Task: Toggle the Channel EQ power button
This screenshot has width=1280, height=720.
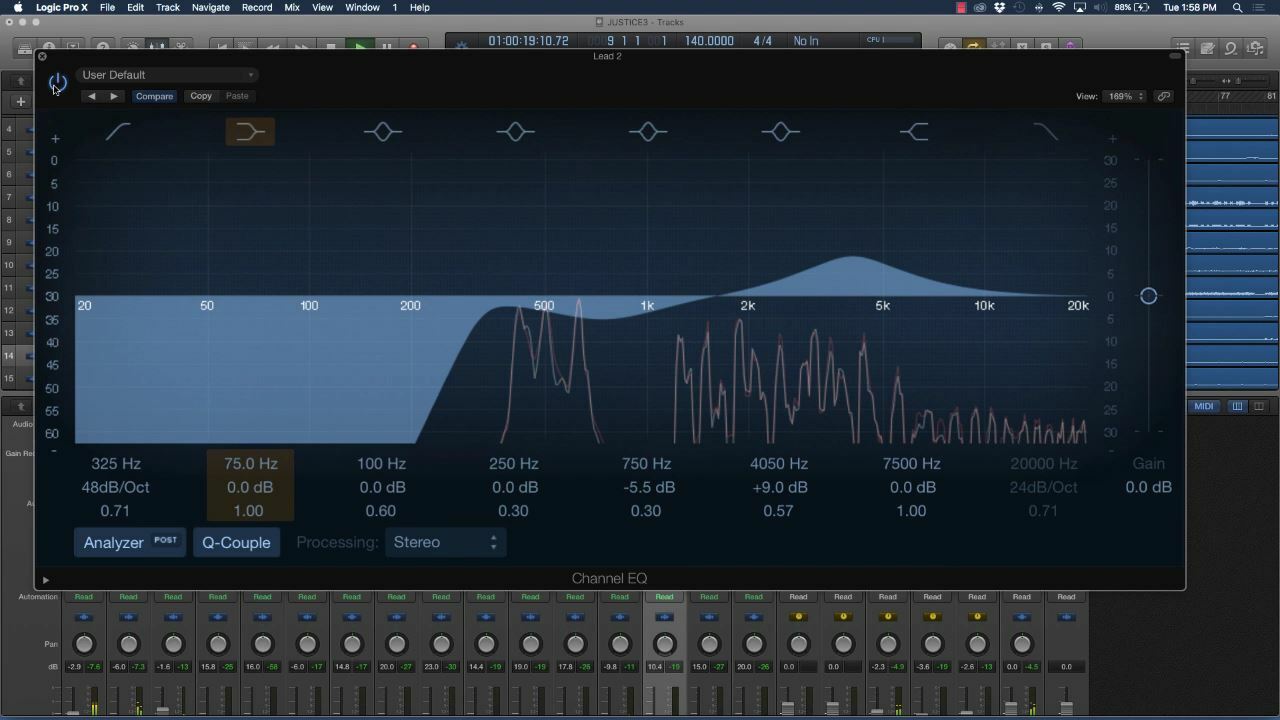Action: (58, 82)
